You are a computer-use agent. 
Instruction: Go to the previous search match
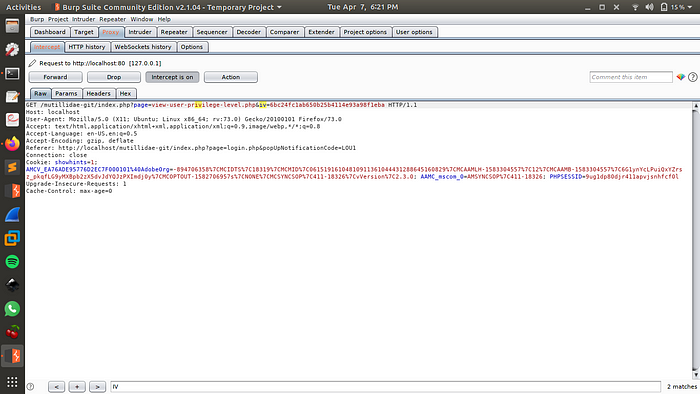56,387
